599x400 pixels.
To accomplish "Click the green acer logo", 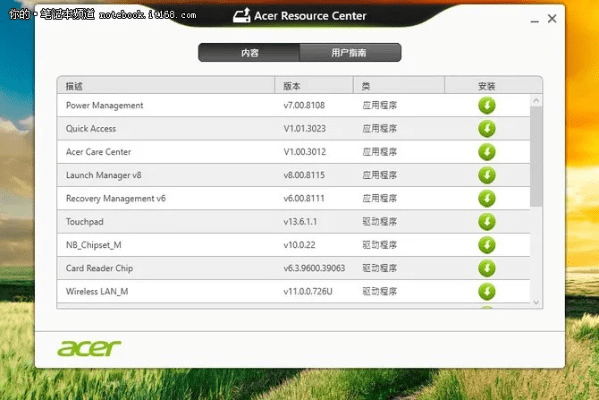I will [x=89, y=348].
